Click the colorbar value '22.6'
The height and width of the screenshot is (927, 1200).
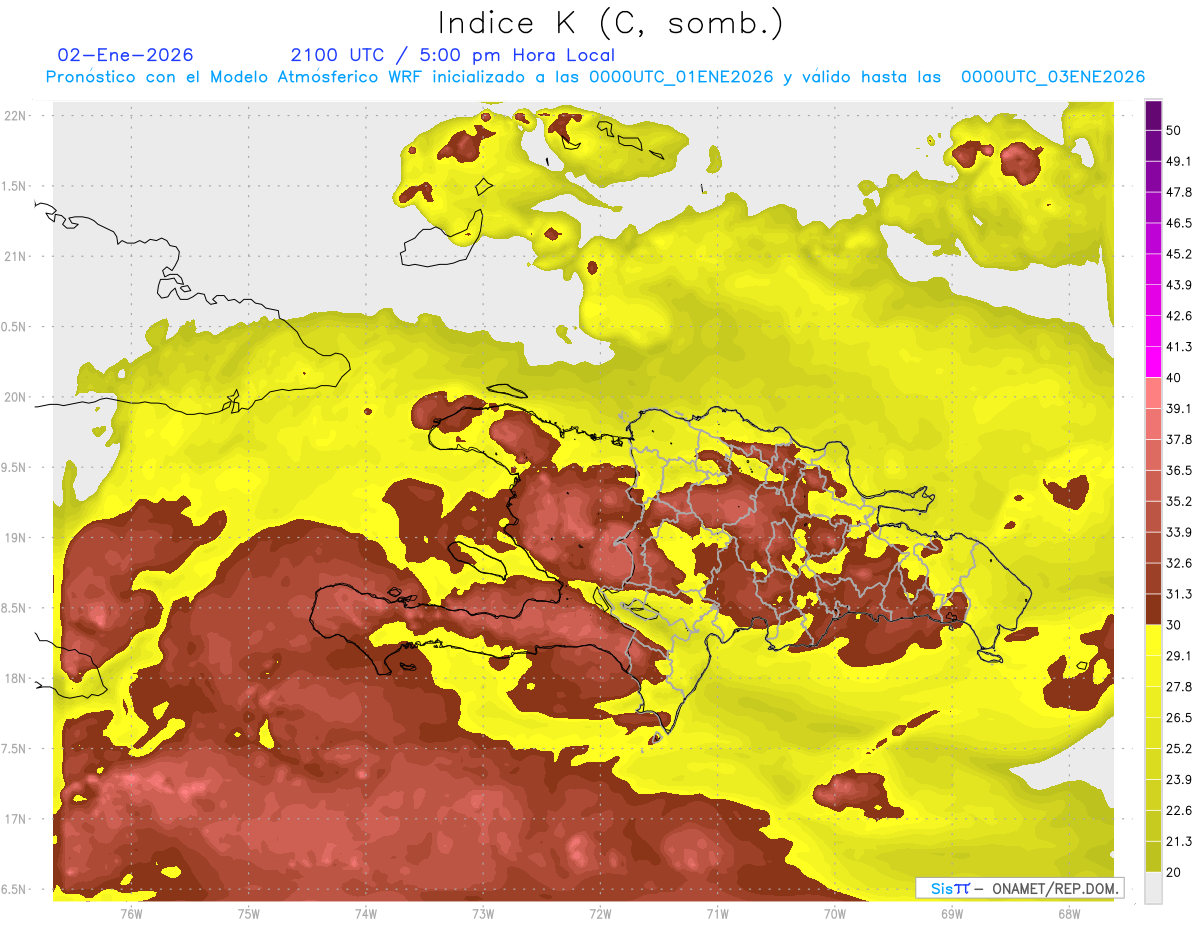click(1179, 810)
